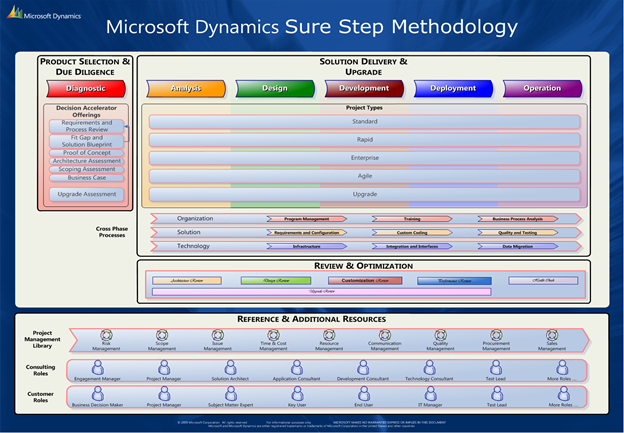Select the Solution Architect role icon

[x=230, y=368]
